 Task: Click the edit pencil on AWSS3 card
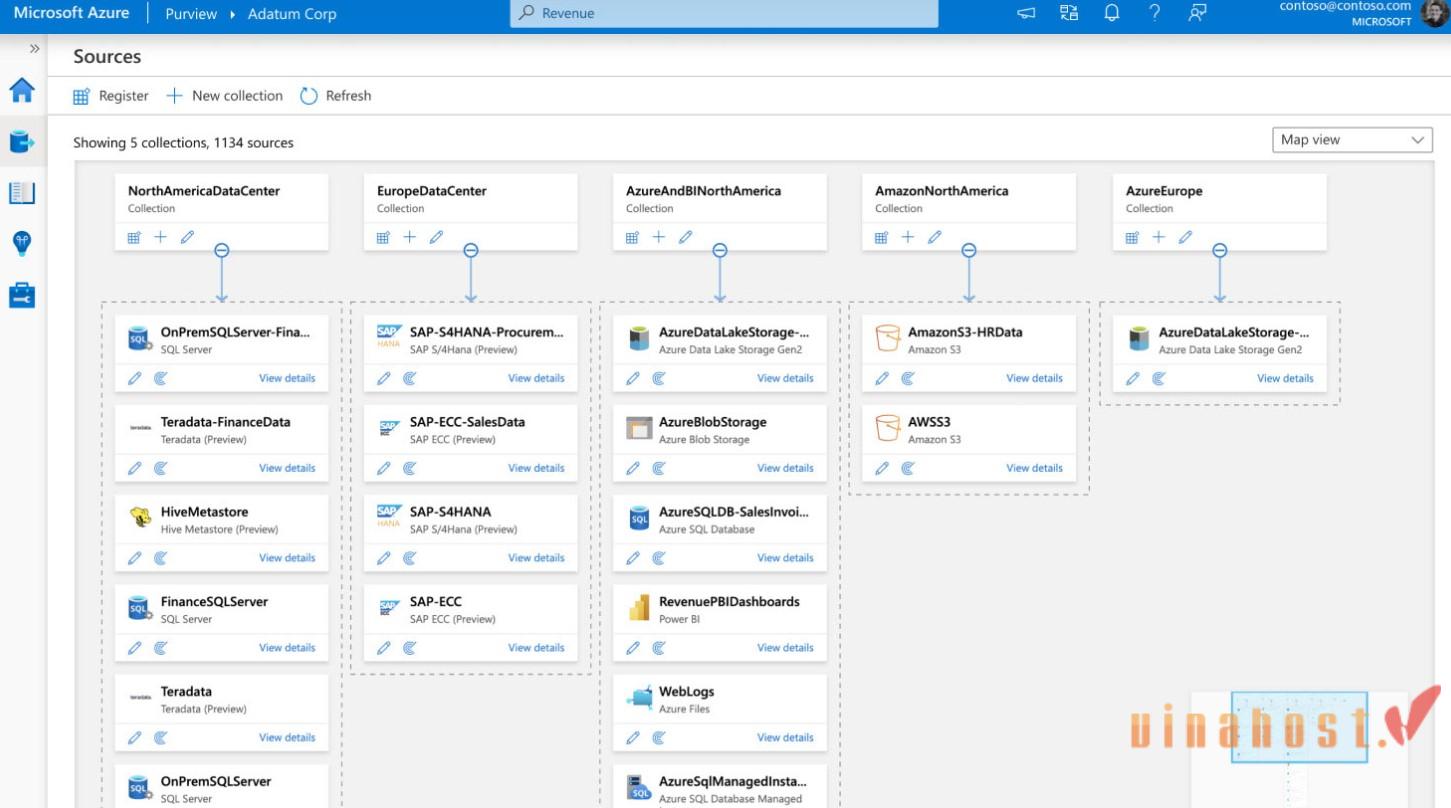pos(882,468)
